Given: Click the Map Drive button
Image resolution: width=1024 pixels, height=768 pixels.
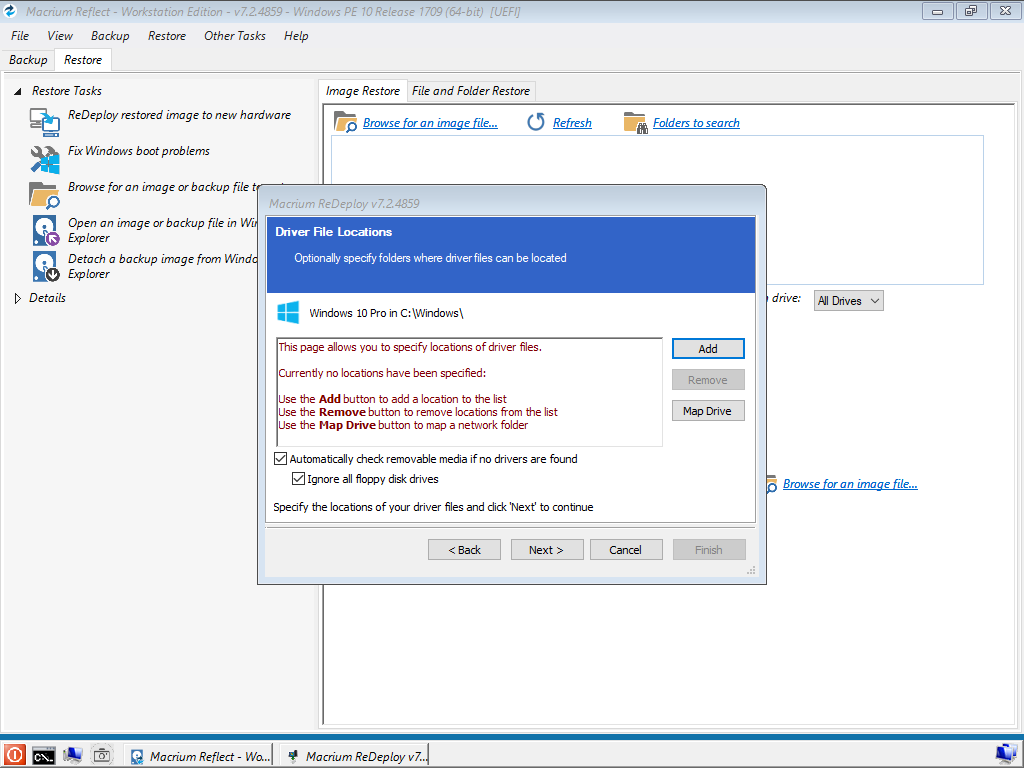Looking at the screenshot, I should tap(708, 411).
